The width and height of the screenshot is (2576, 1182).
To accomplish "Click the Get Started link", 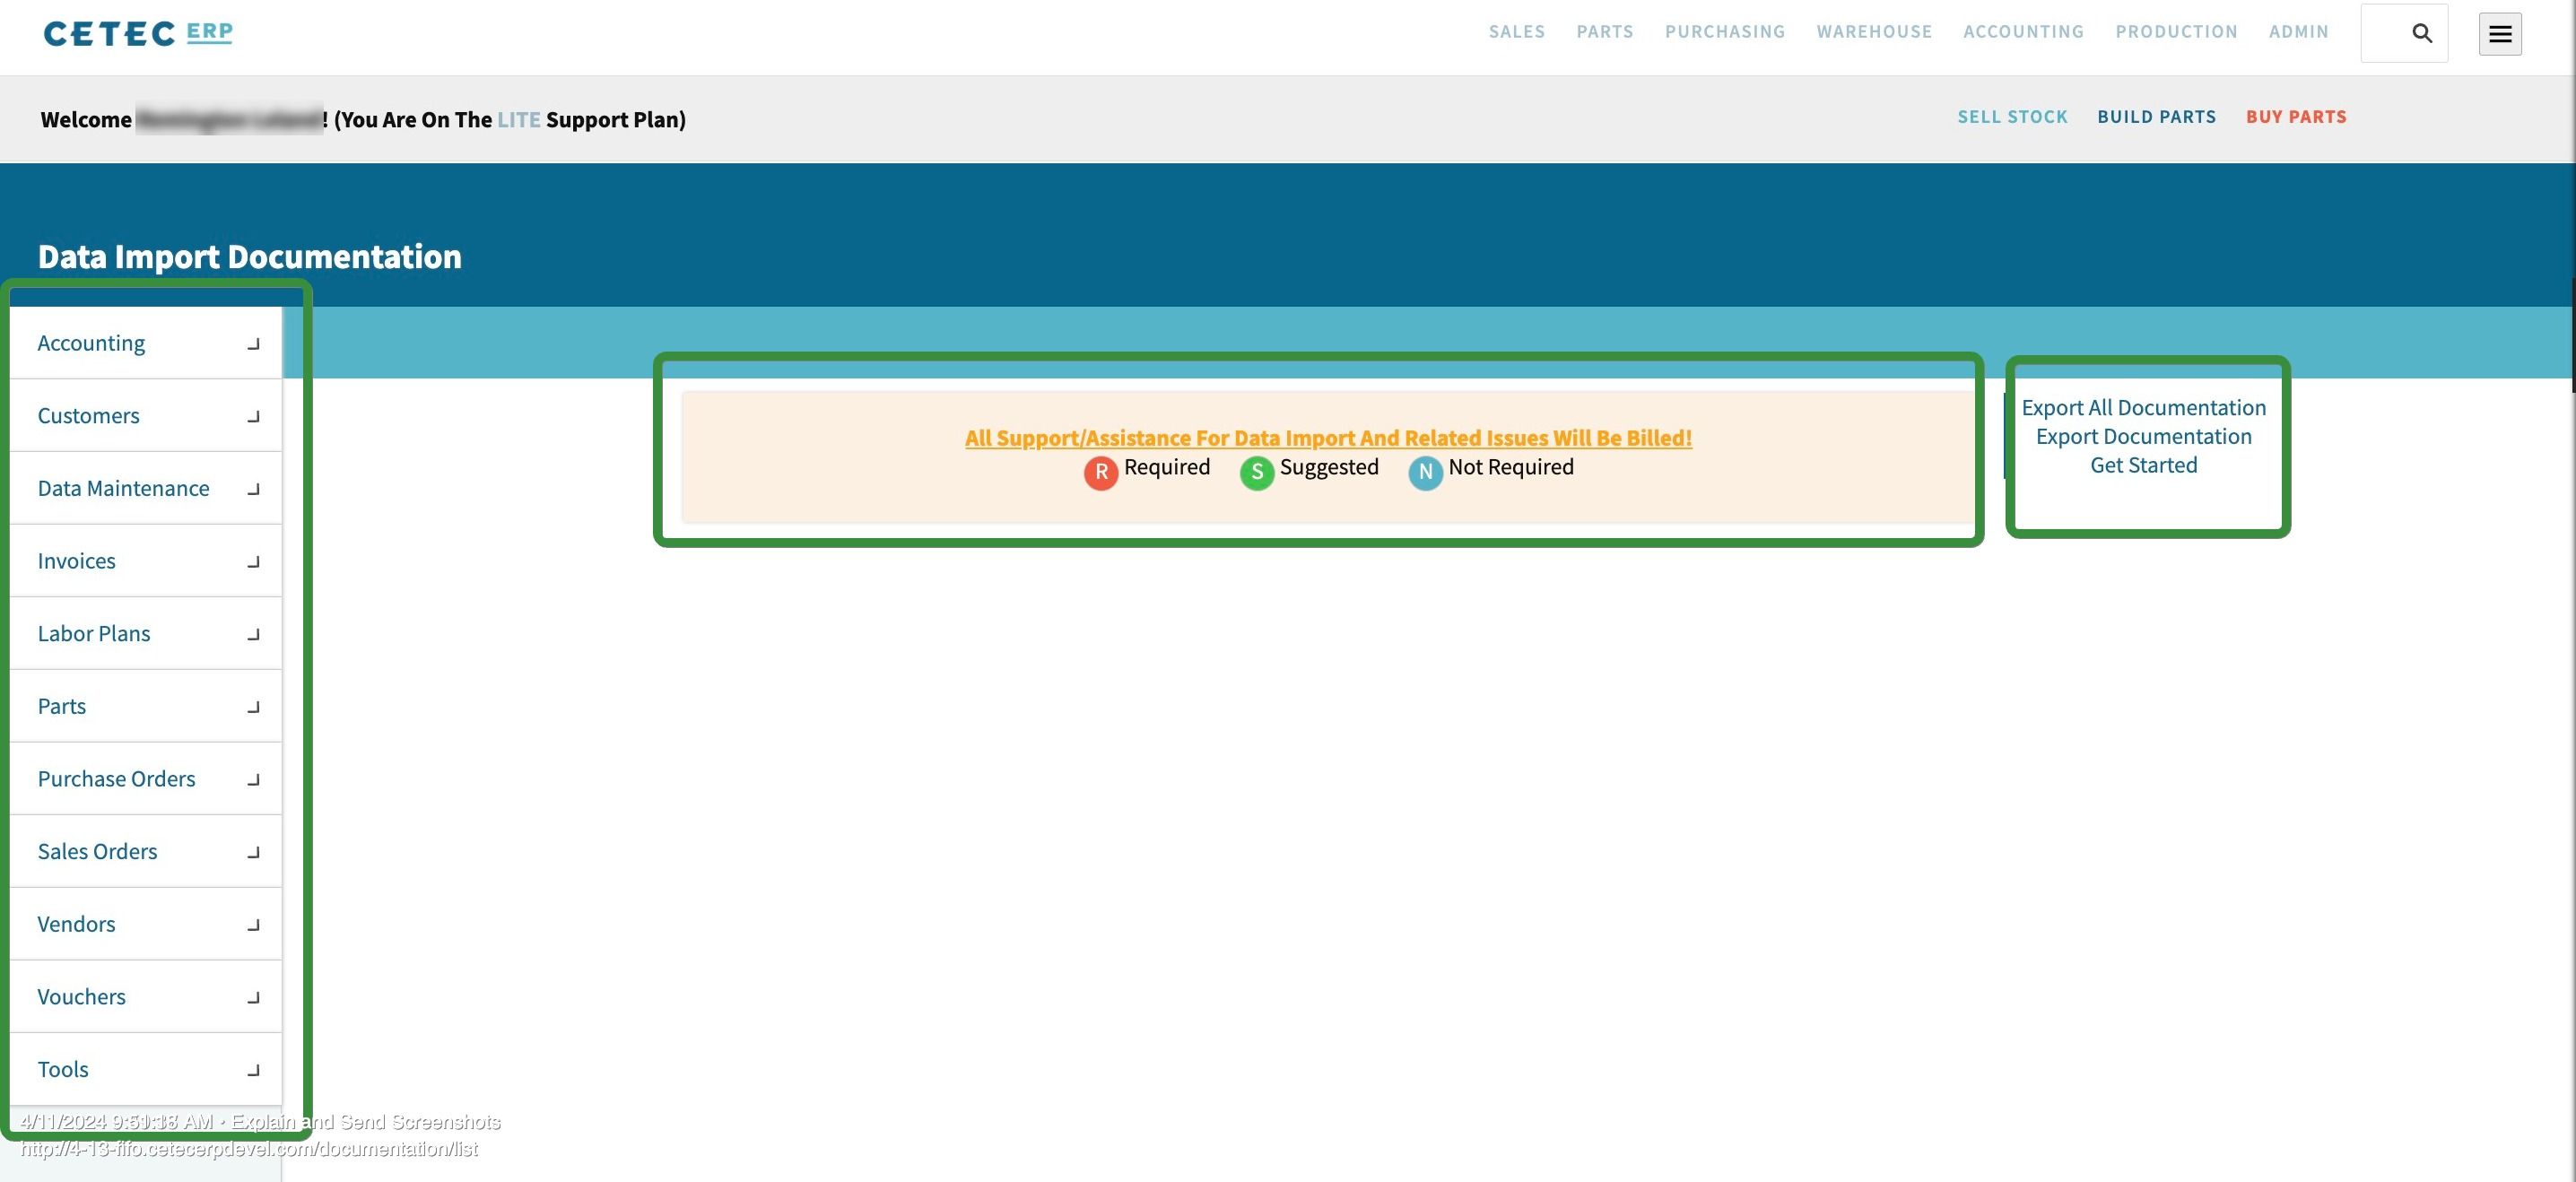I will point(2143,465).
